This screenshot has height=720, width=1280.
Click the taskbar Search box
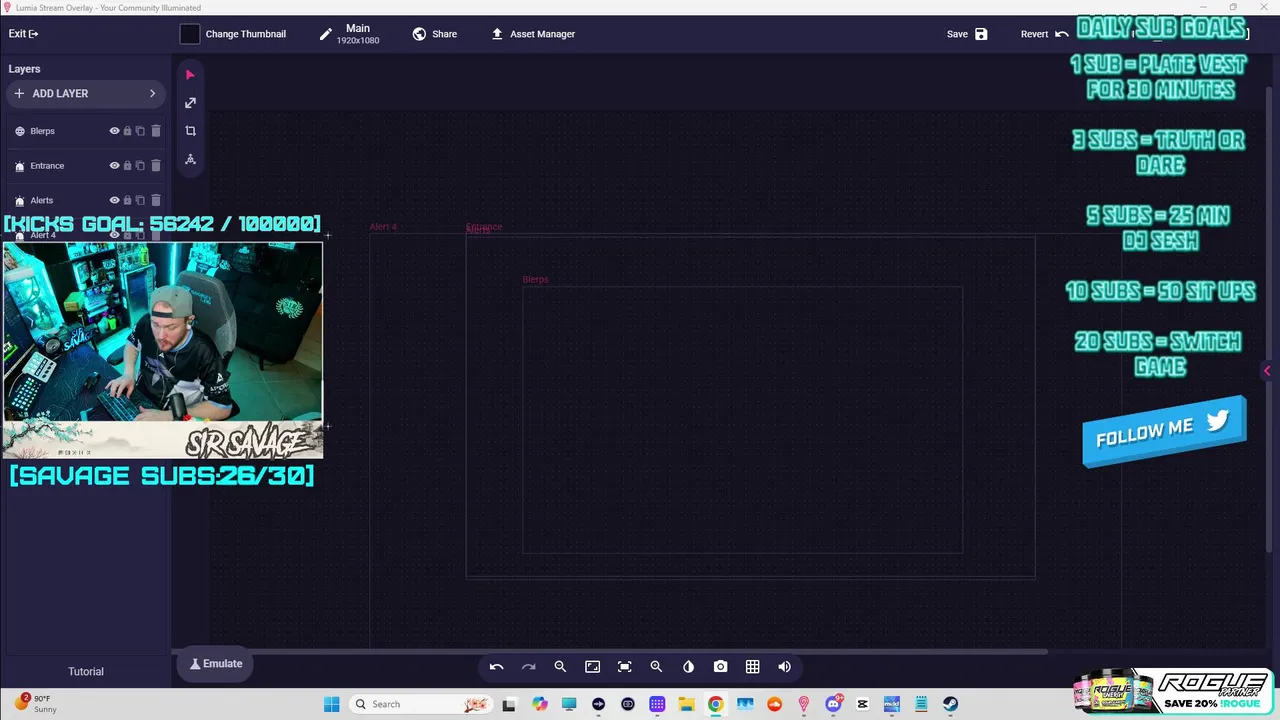click(x=421, y=704)
